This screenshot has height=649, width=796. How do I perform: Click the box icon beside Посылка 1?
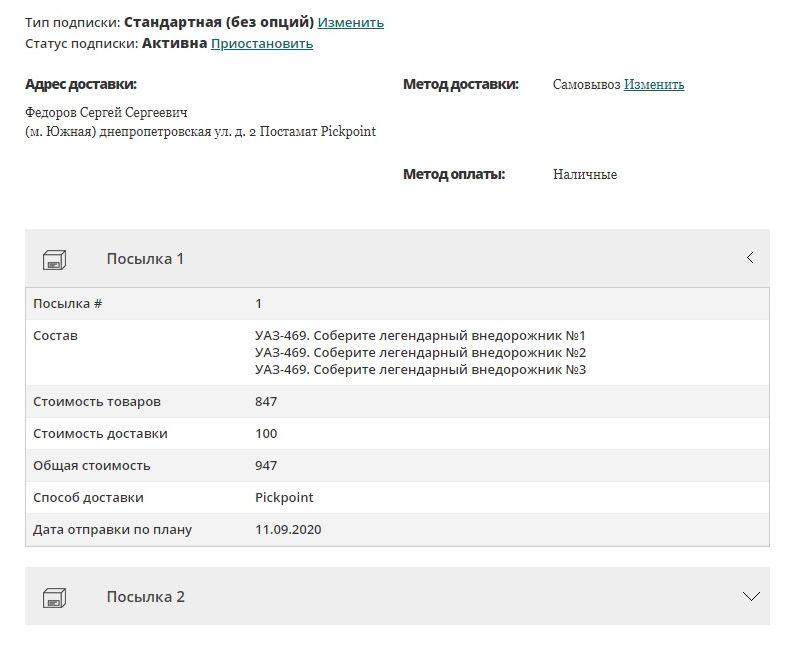(54, 260)
